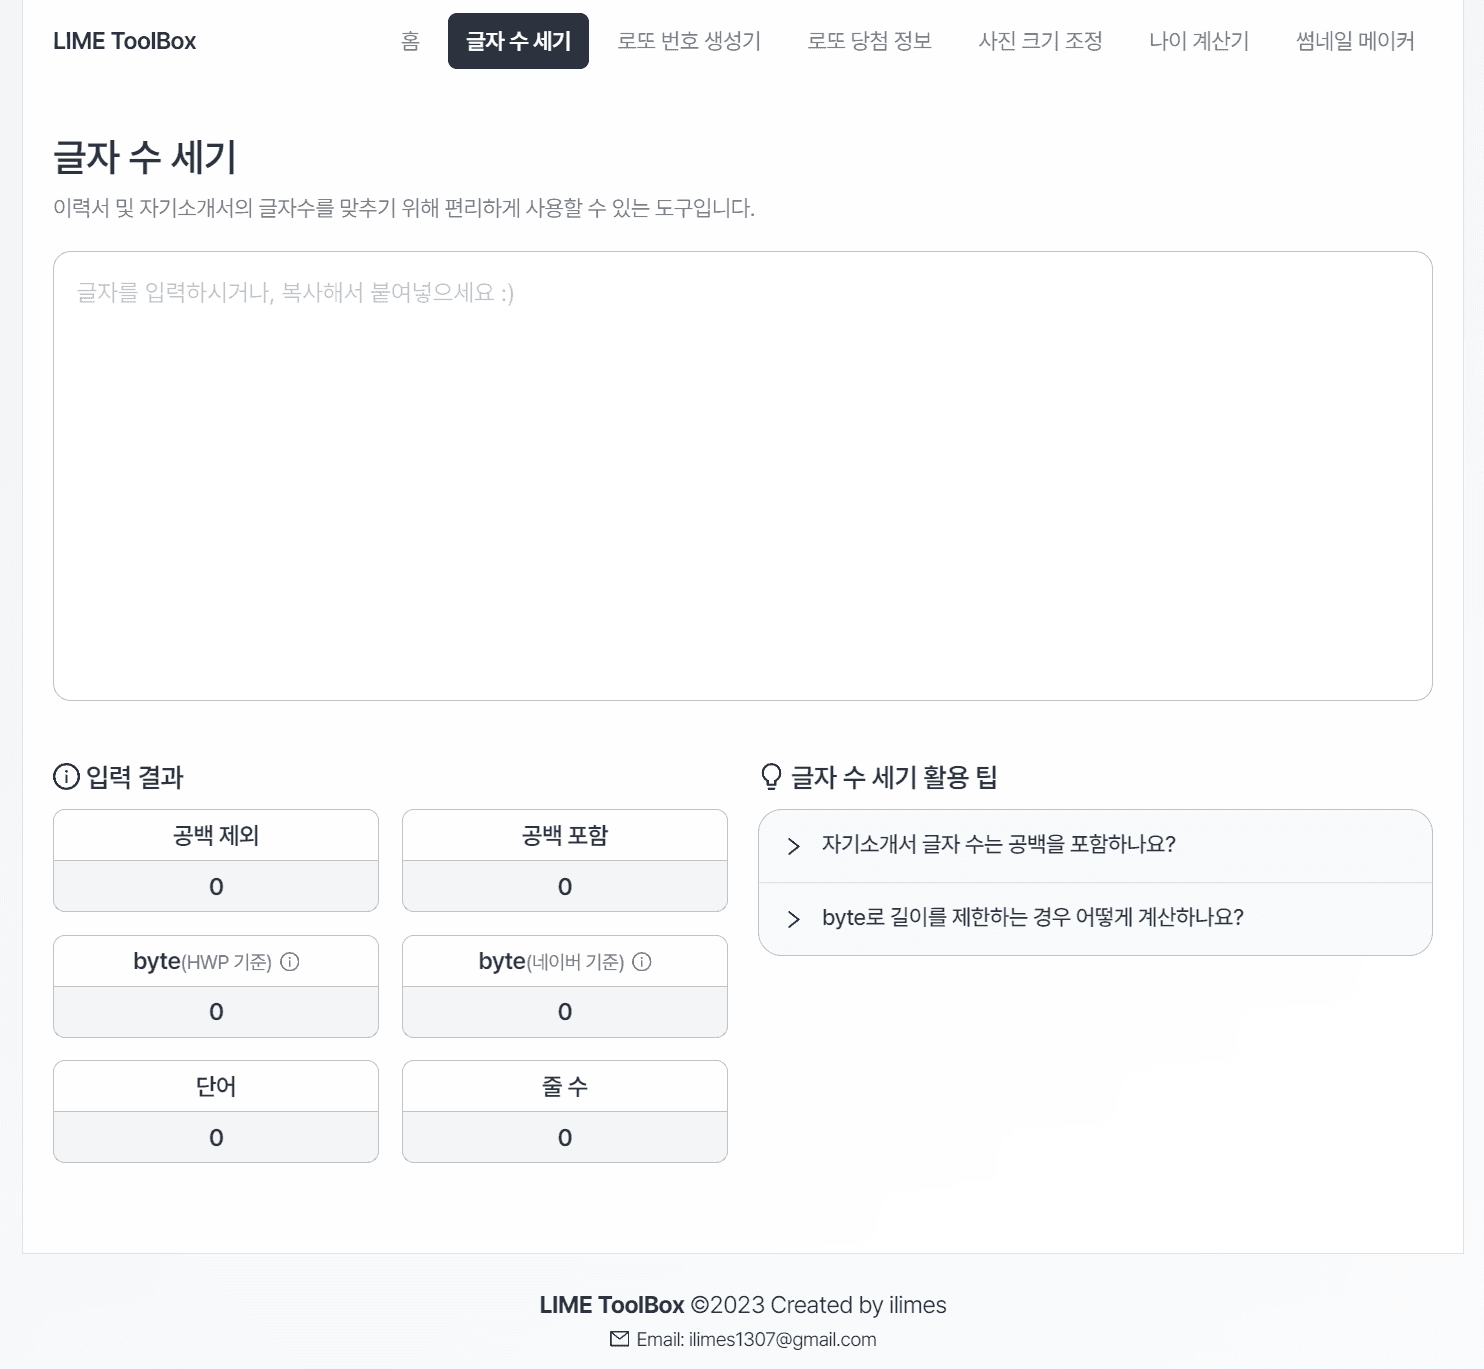Click the ilimes1307@gmail.com email link
The image size is (1484, 1369).
tap(782, 1339)
